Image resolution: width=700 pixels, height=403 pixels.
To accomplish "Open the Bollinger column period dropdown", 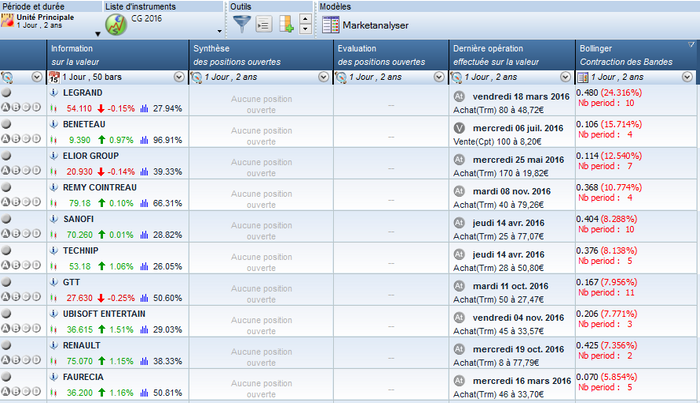I will pos(687,77).
